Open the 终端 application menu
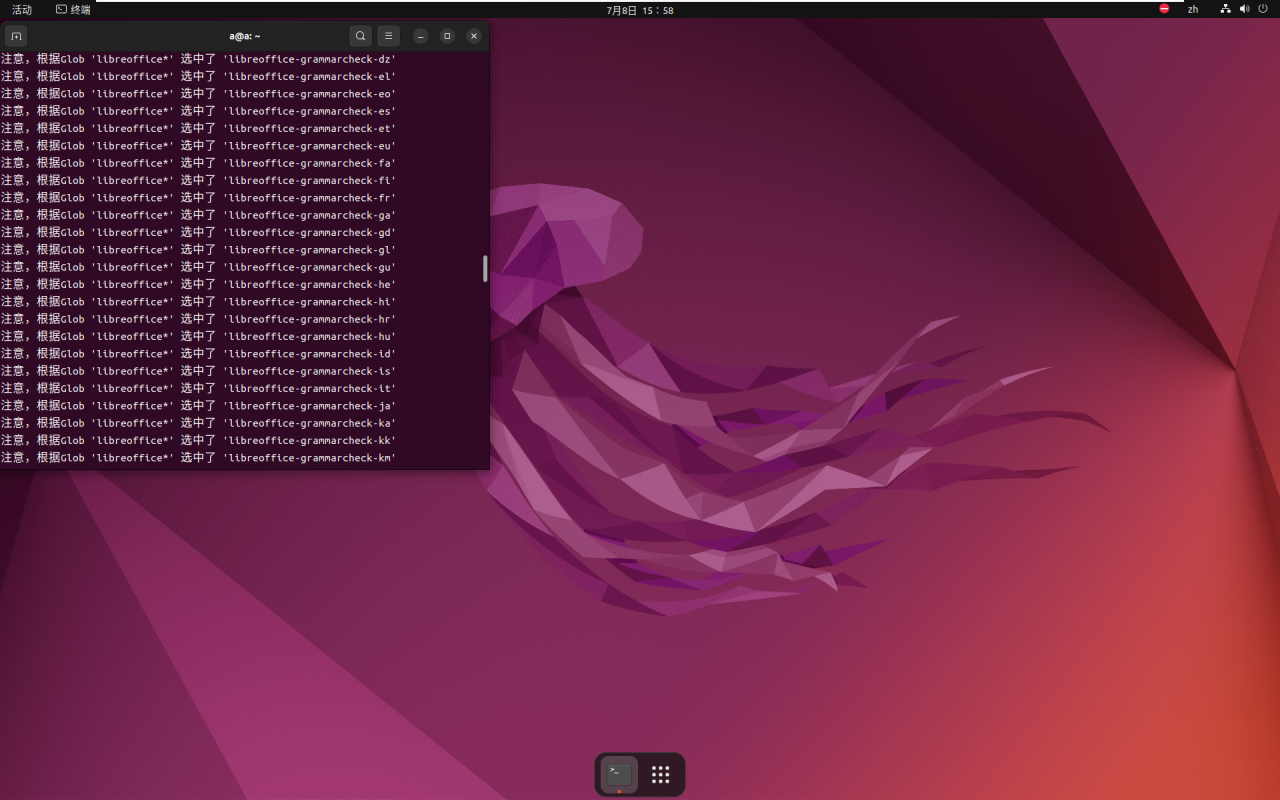 click(x=73, y=9)
